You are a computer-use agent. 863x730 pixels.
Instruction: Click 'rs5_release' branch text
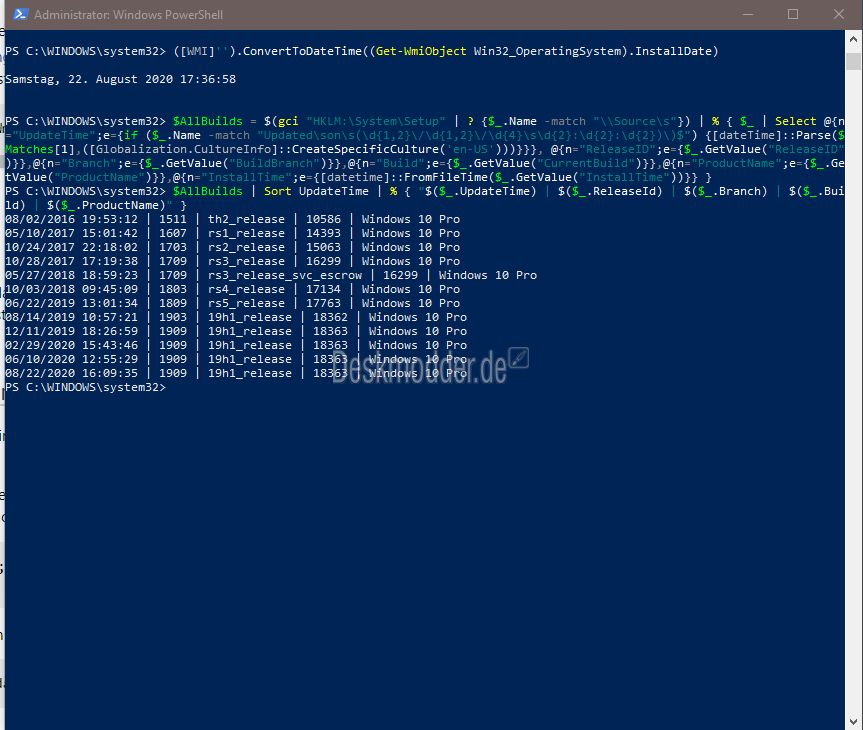246,303
